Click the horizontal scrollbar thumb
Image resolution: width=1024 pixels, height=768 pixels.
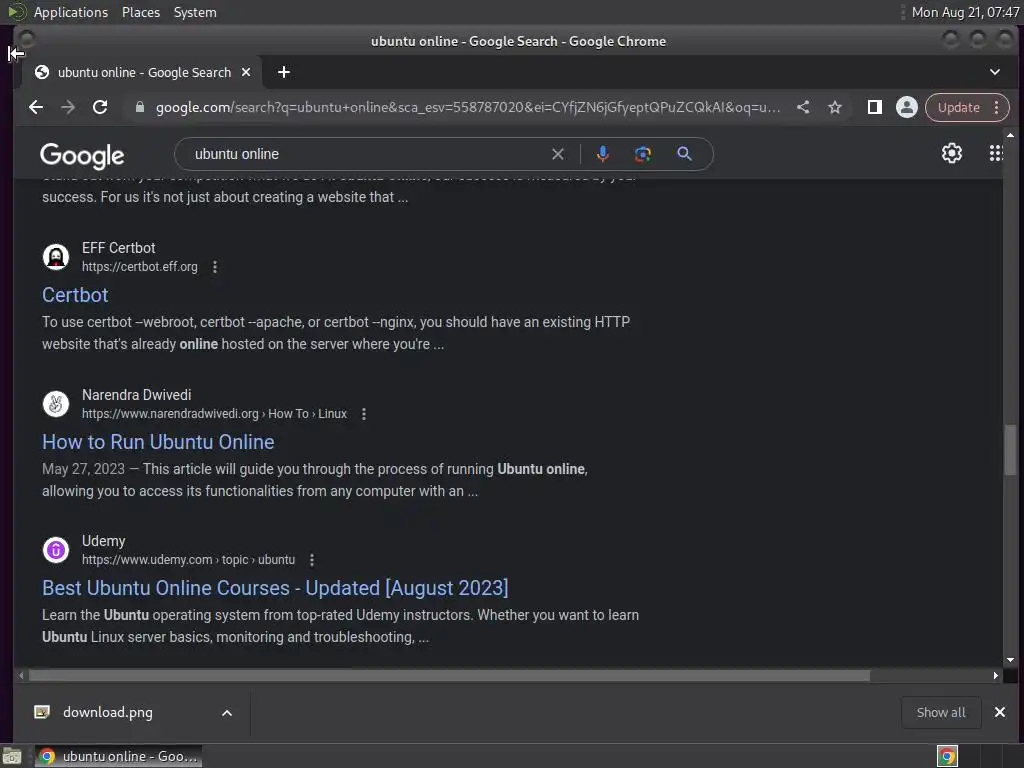click(x=449, y=675)
